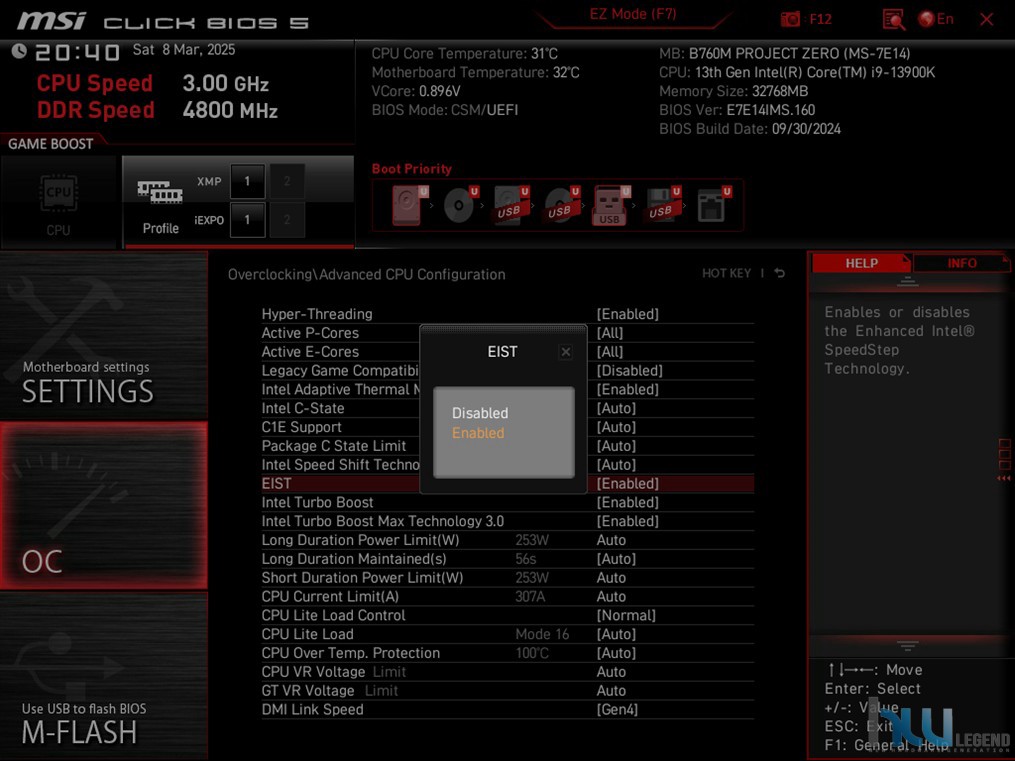Viewport: 1015px width, 761px height.
Task: Select the USB key boot device icon
Action: tap(612, 205)
